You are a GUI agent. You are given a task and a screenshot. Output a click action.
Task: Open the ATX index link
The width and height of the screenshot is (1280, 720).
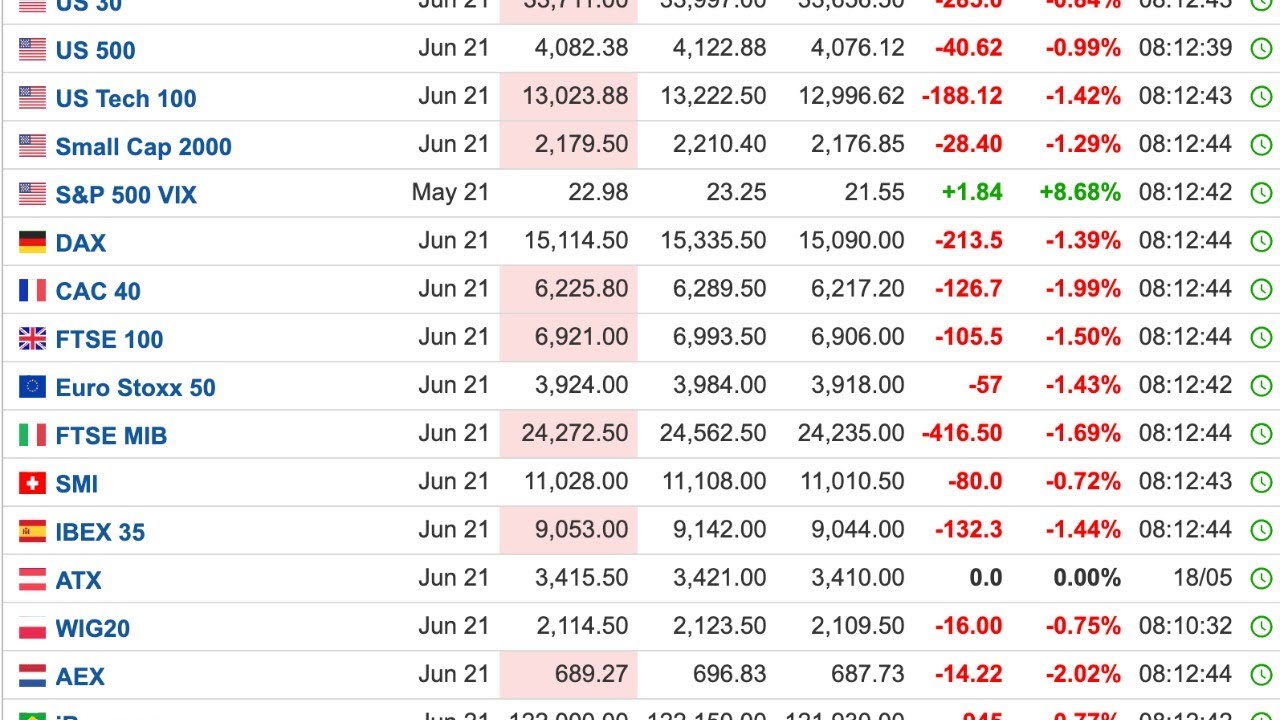78,580
